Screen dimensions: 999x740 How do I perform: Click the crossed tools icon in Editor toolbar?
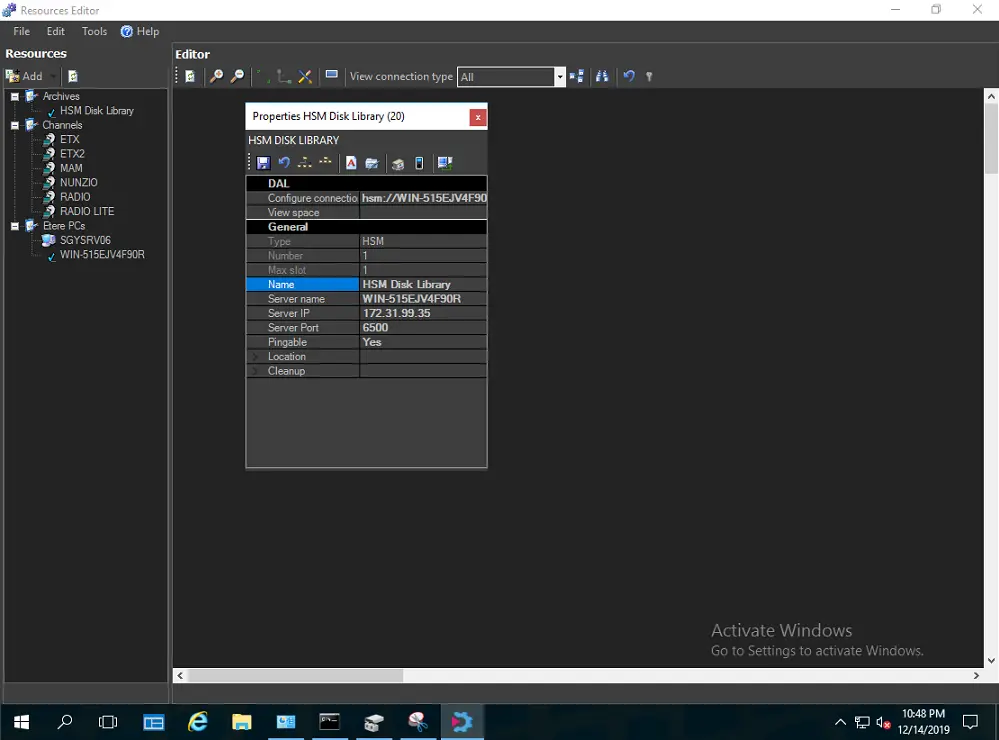[x=305, y=76]
